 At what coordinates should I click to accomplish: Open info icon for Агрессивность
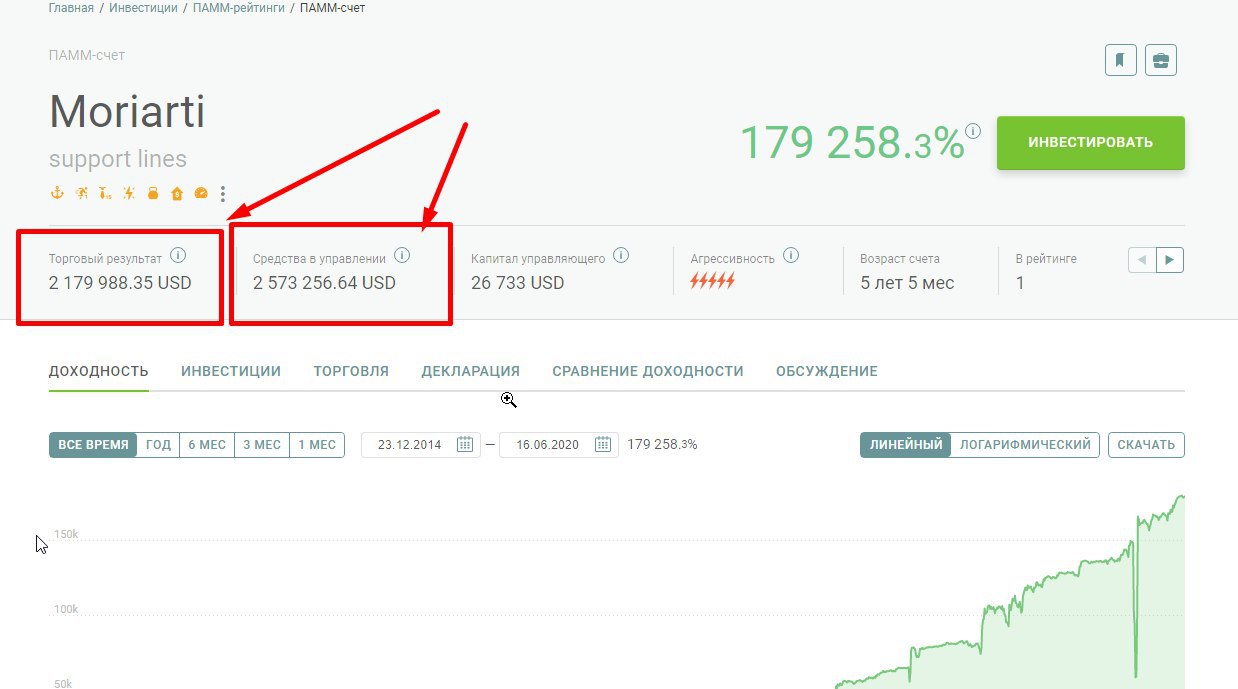click(x=791, y=256)
